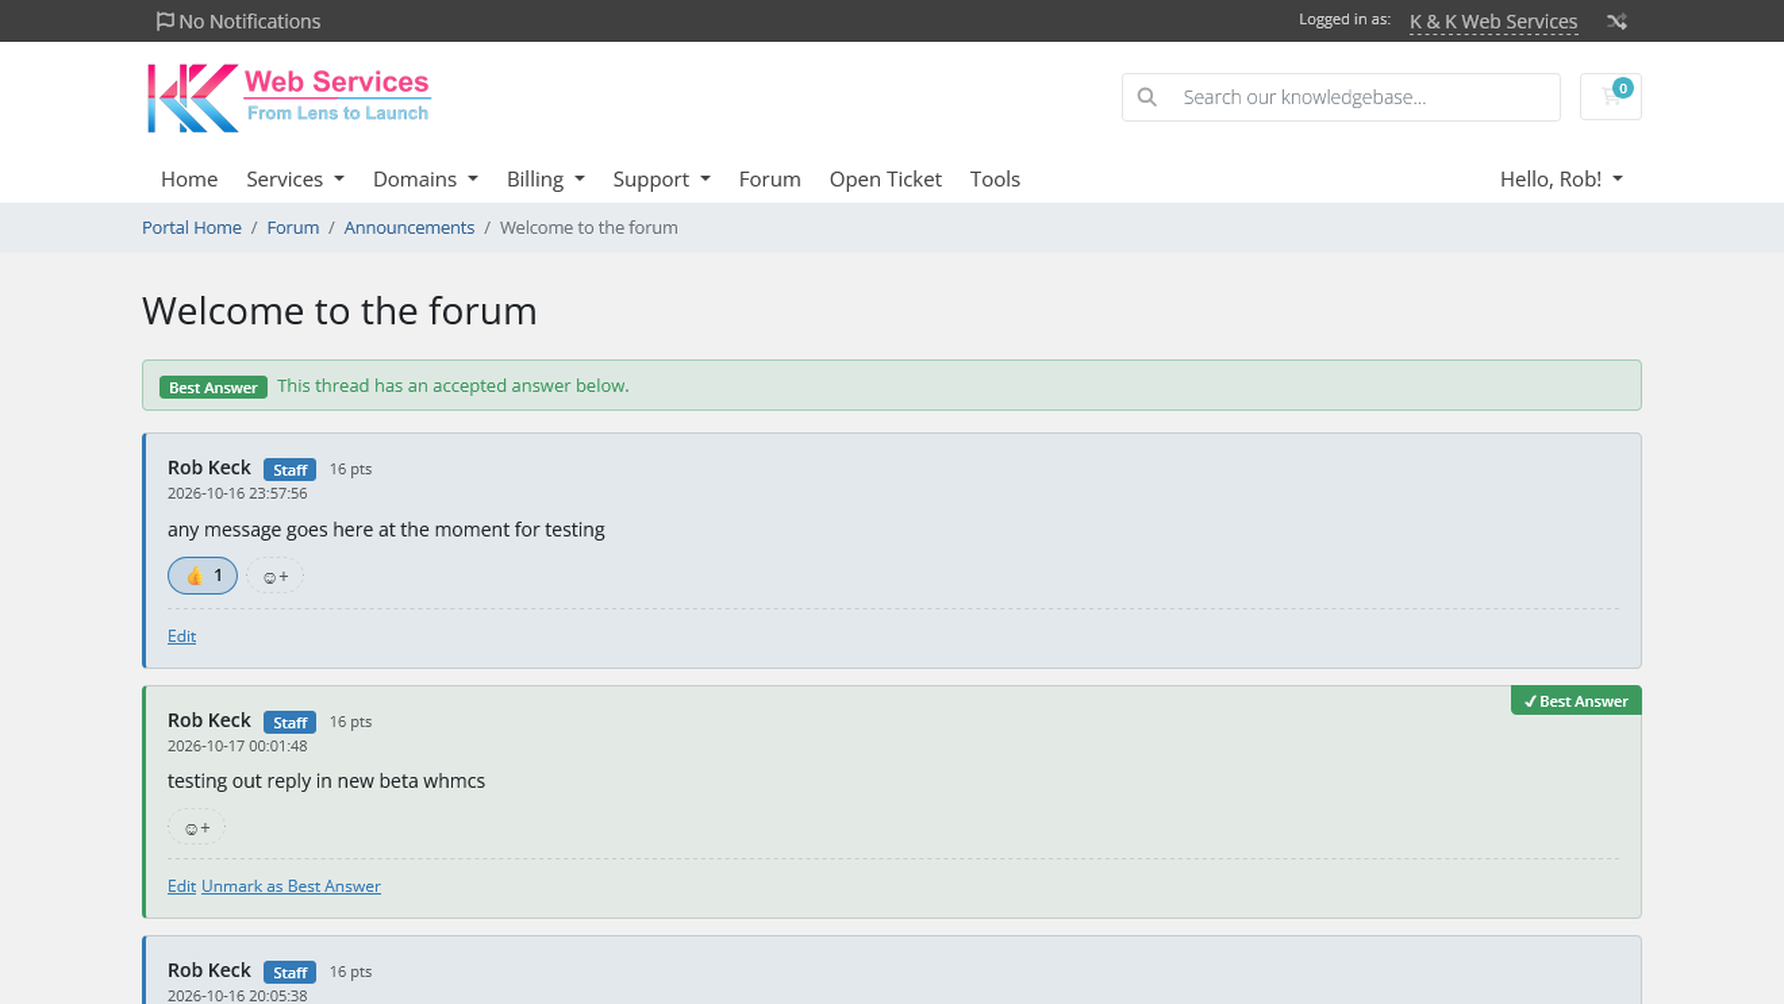Open the Billing dropdown menu

pyautogui.click(x=545, y=179)
